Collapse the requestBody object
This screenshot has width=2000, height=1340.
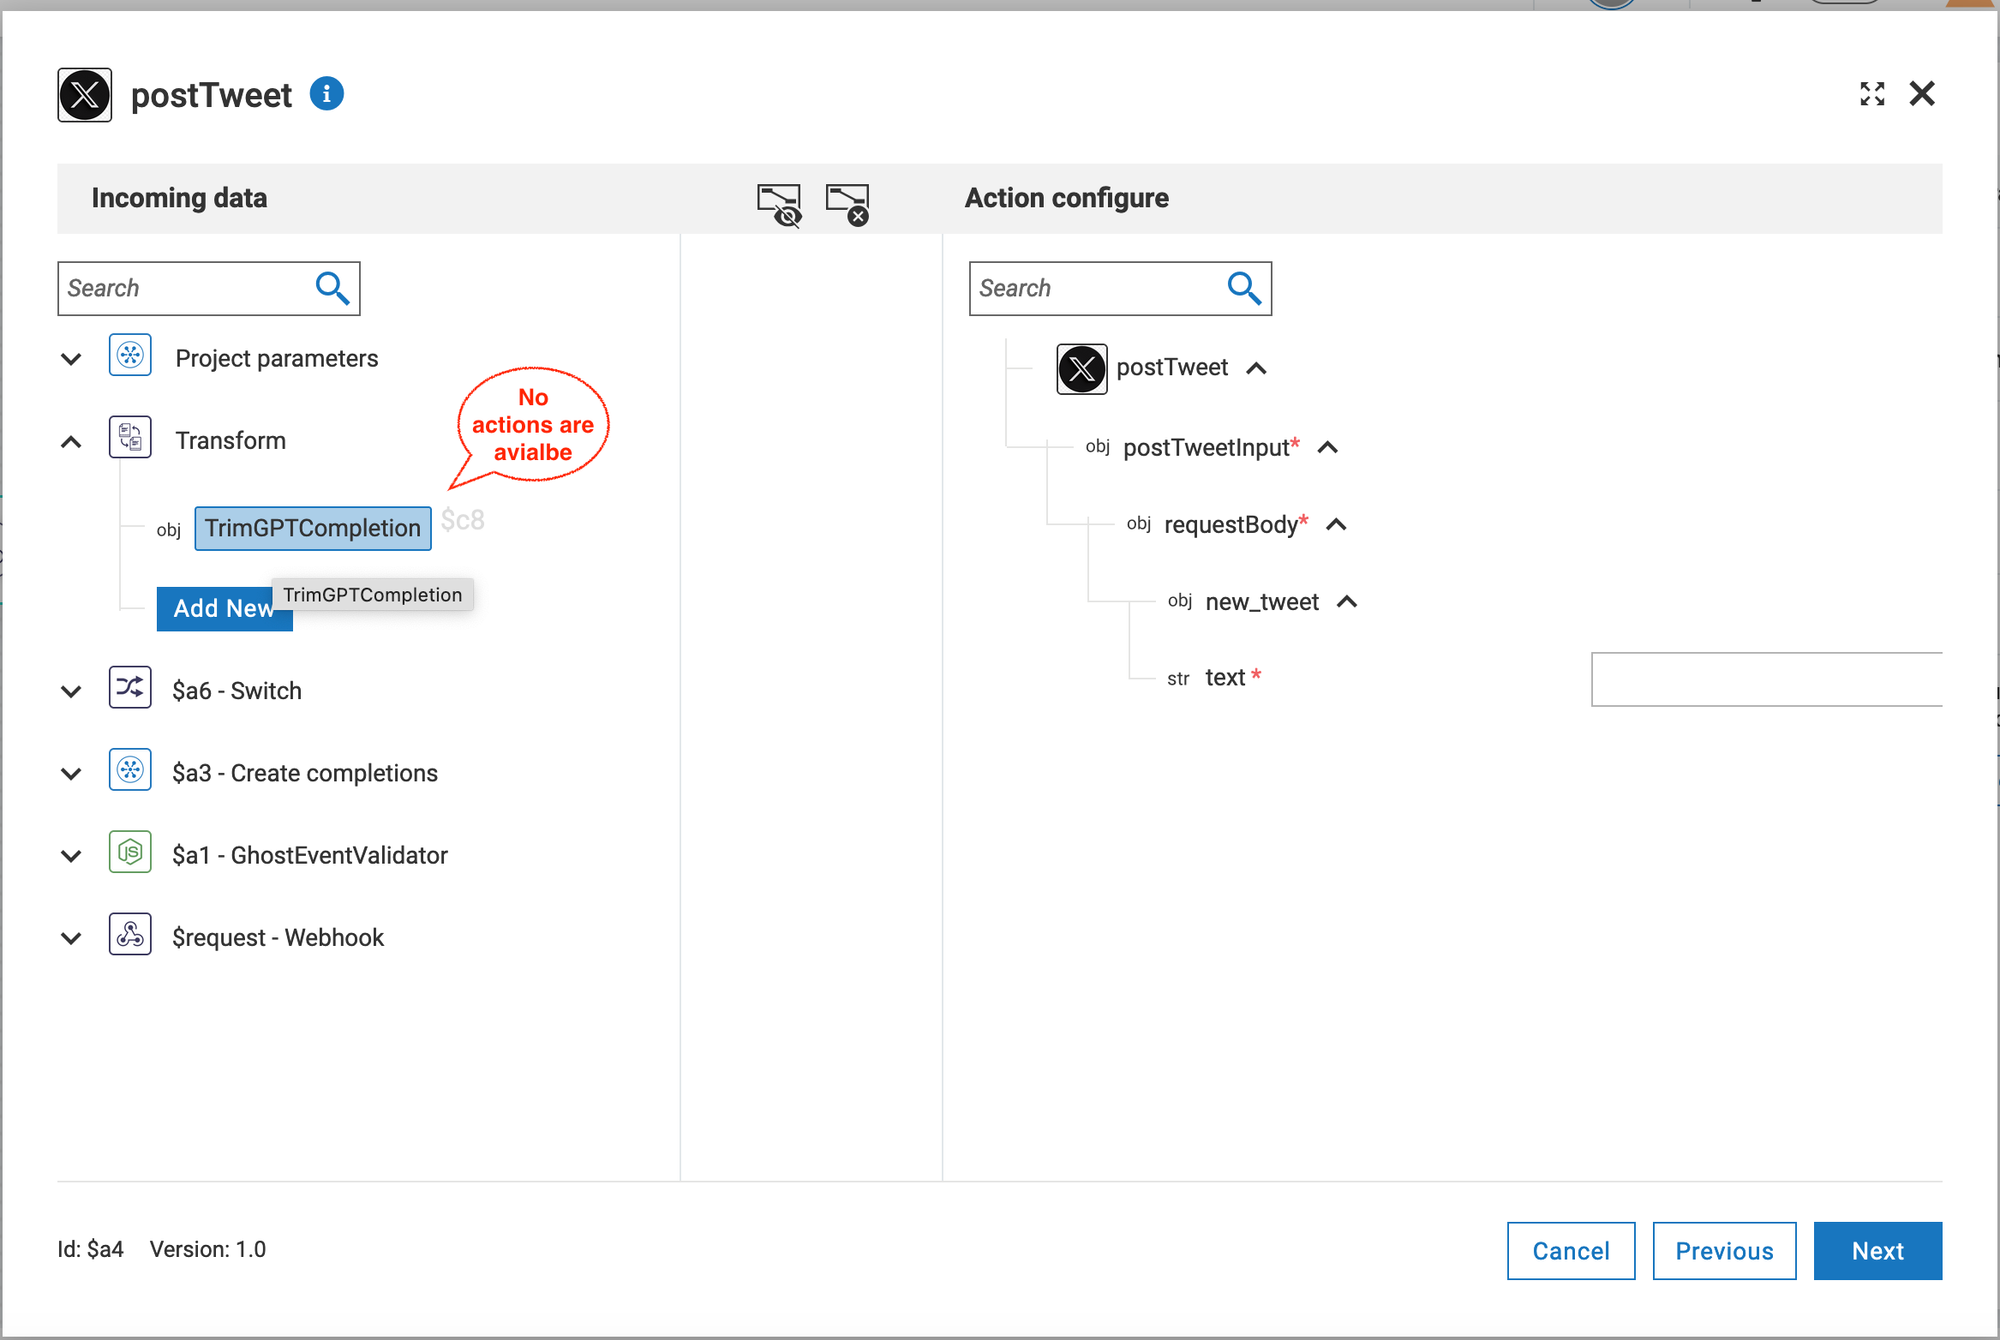pyautogui.click(x=1336, y=525)
